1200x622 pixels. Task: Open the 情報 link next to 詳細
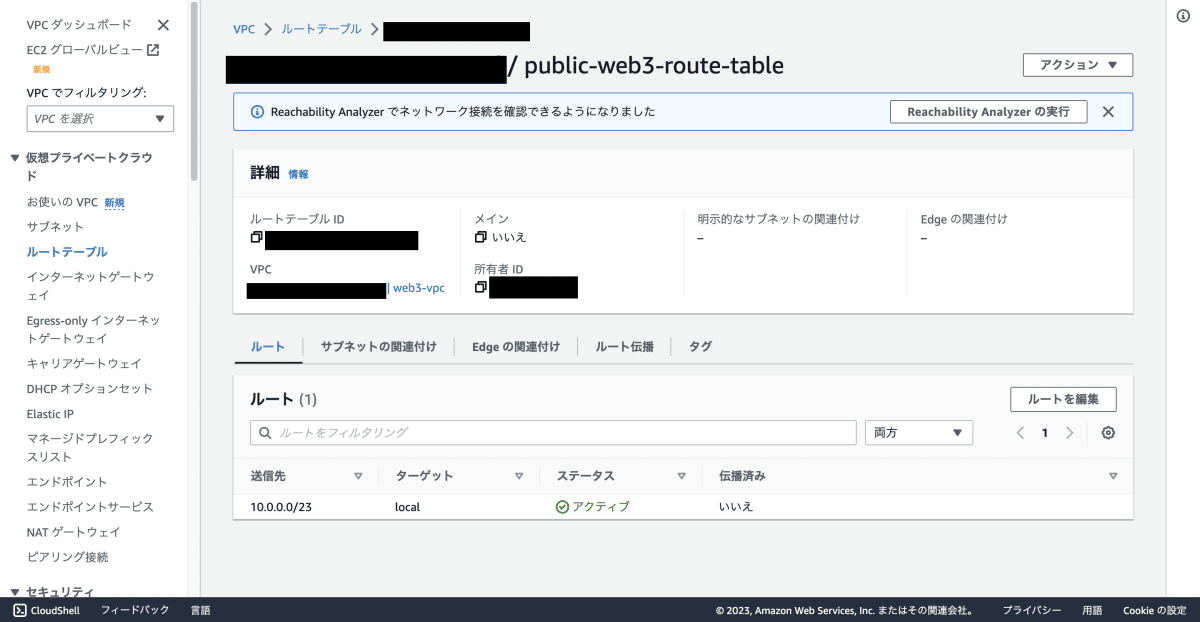(x=298, y=174)
